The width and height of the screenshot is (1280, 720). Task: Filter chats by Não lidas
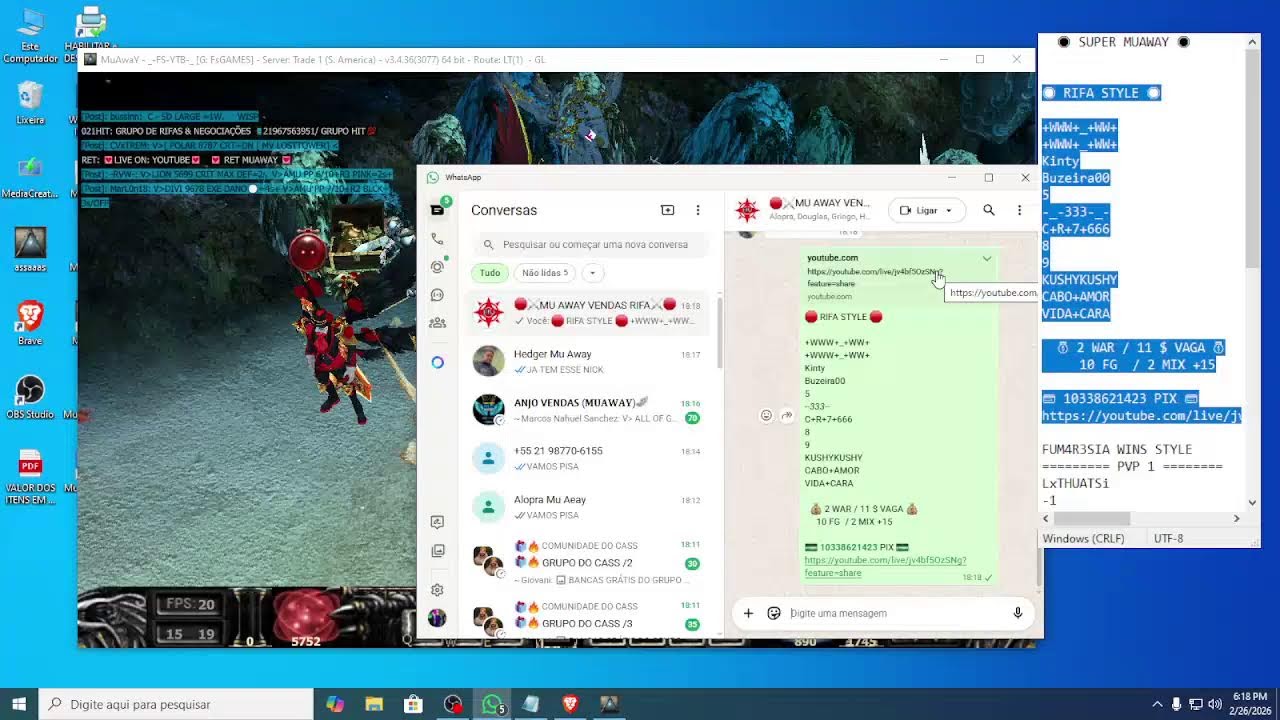(545, 273)
